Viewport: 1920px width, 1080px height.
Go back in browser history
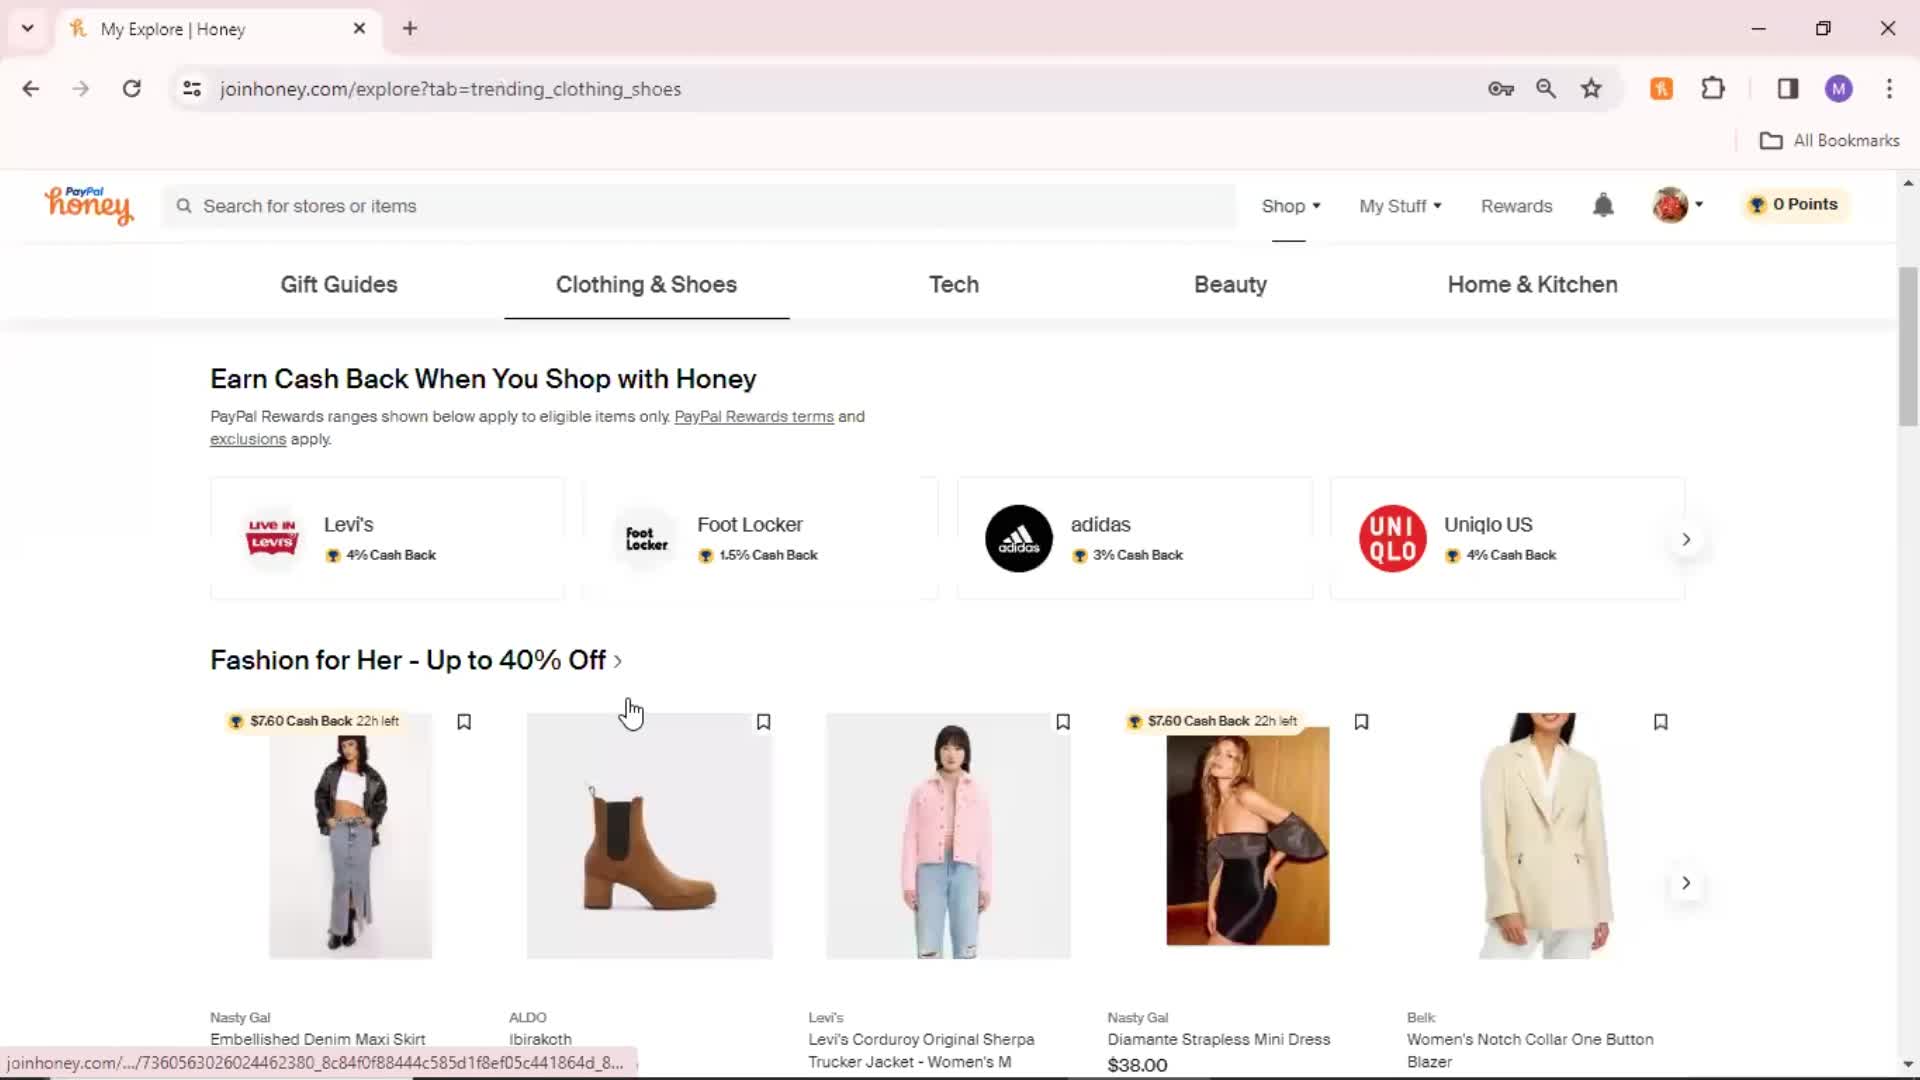coord(31,88)
